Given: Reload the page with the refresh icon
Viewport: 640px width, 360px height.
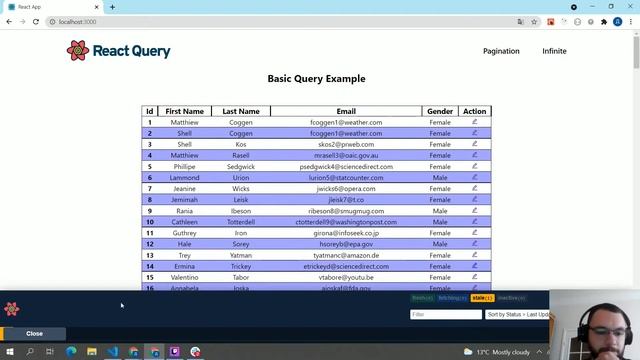Looking at the screenshot, I should (x=36, y=22).
